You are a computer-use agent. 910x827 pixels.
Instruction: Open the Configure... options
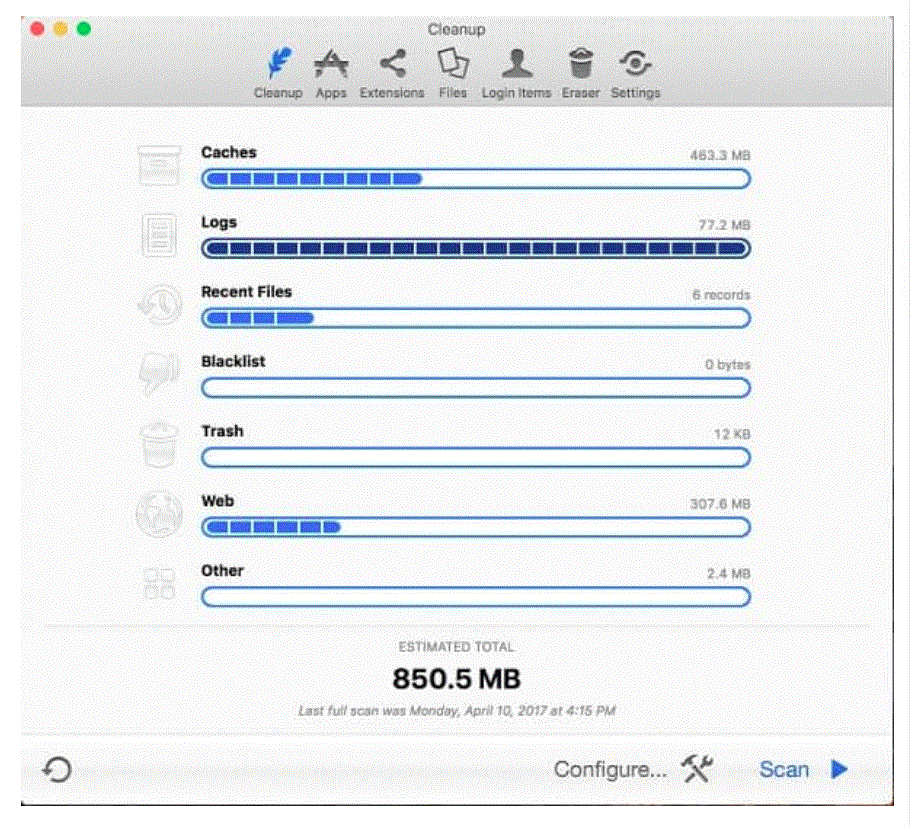point(611,770)
